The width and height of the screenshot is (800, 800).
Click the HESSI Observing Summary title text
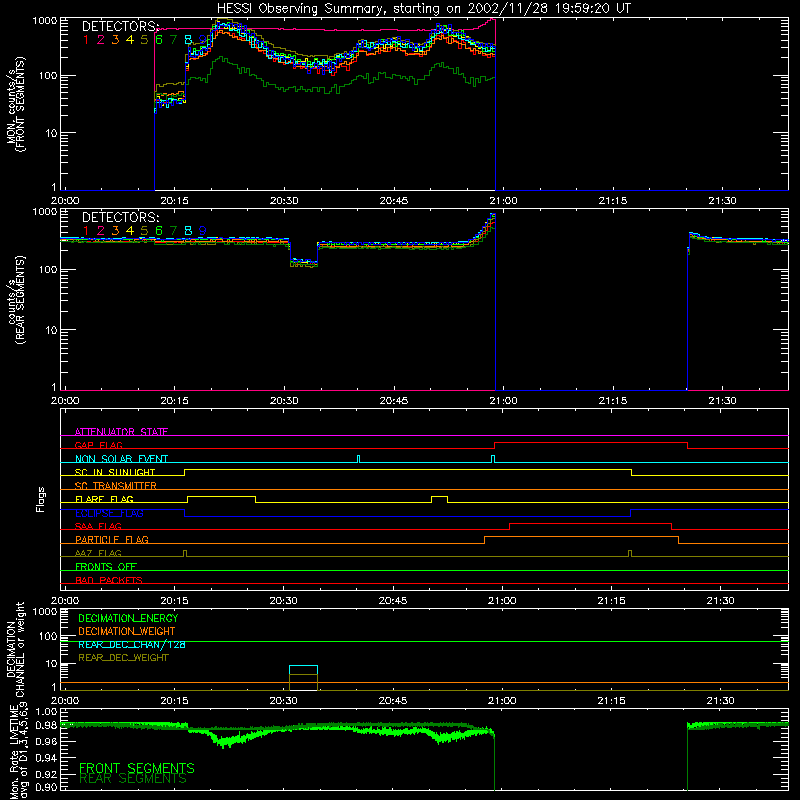[x=423, y=8]
